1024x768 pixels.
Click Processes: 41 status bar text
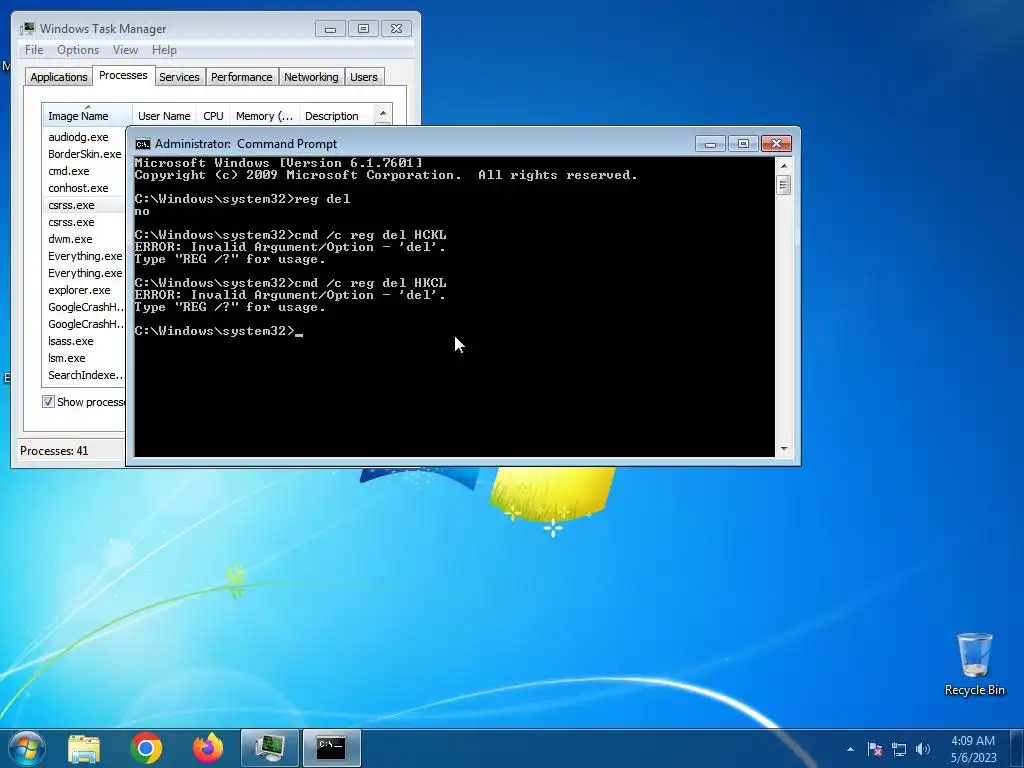pyautogui.click(x=54, y=451)
